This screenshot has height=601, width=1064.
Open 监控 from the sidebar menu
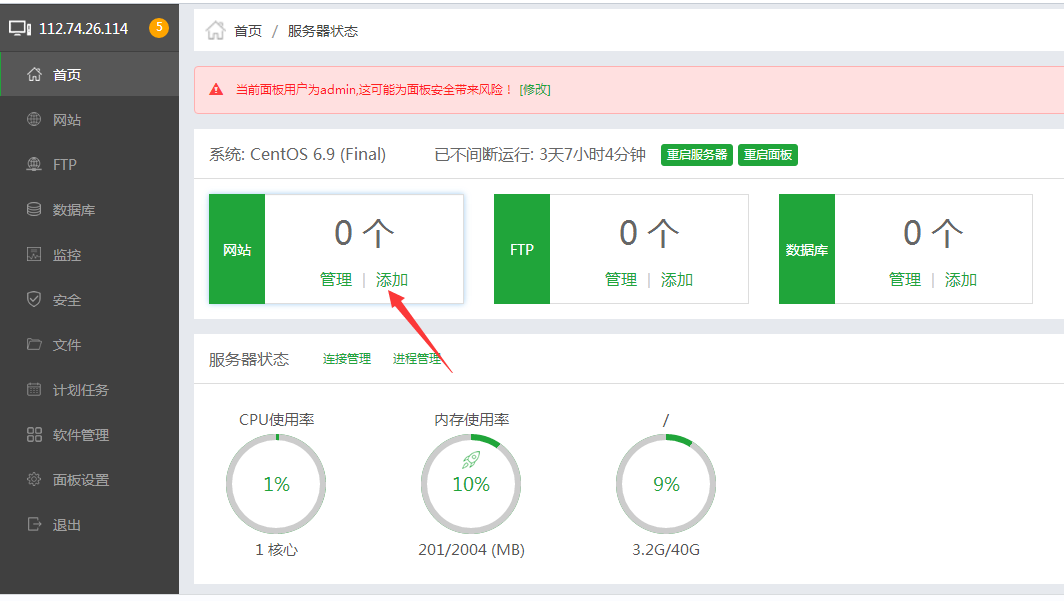coord(67,255)
